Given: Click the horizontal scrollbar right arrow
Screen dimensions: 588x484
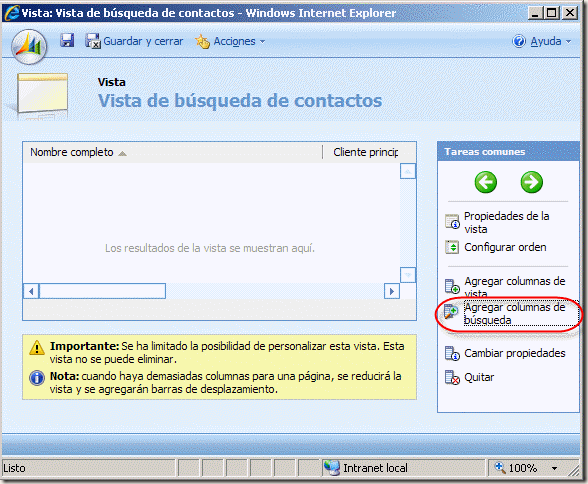Looking at the screenshot, I should [392, 291].
